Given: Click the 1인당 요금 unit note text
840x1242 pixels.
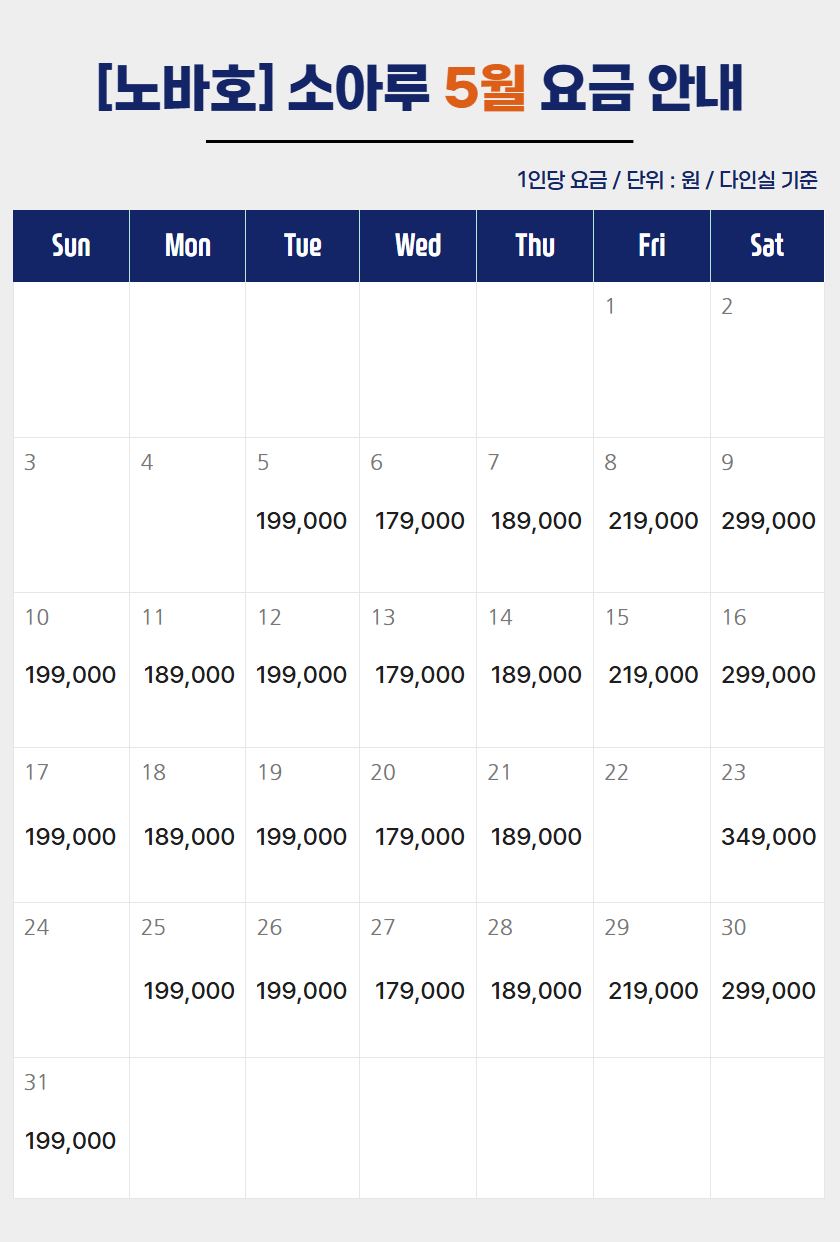Looking at the screenshot, I should point(667,180).
